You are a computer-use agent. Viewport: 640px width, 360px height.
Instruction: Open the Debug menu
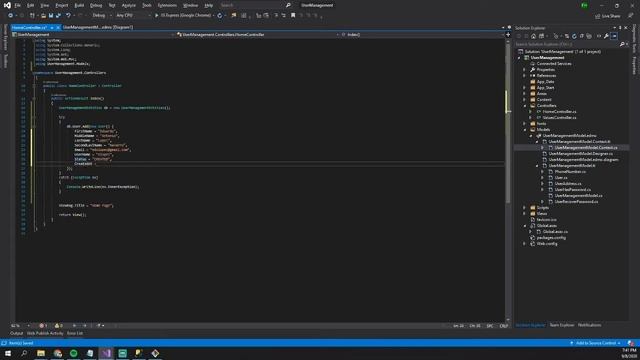pyautogui.click(x=96, y=5)
